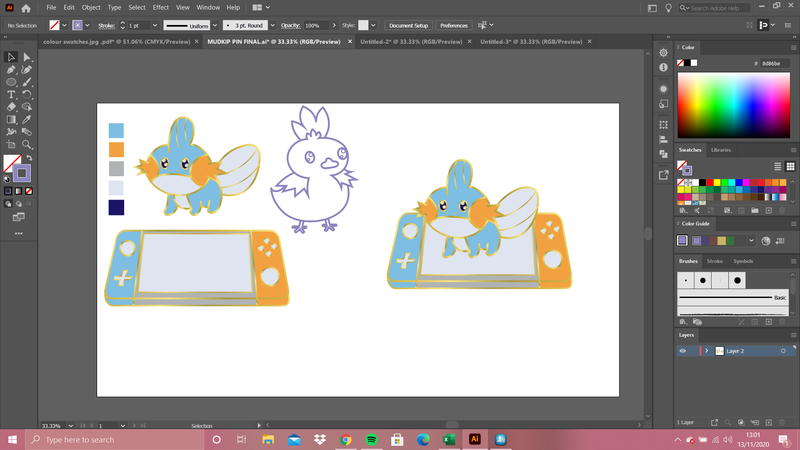Switch Swatches panel to list view
This screenshot has width=800, height=450.
point(778,166)
